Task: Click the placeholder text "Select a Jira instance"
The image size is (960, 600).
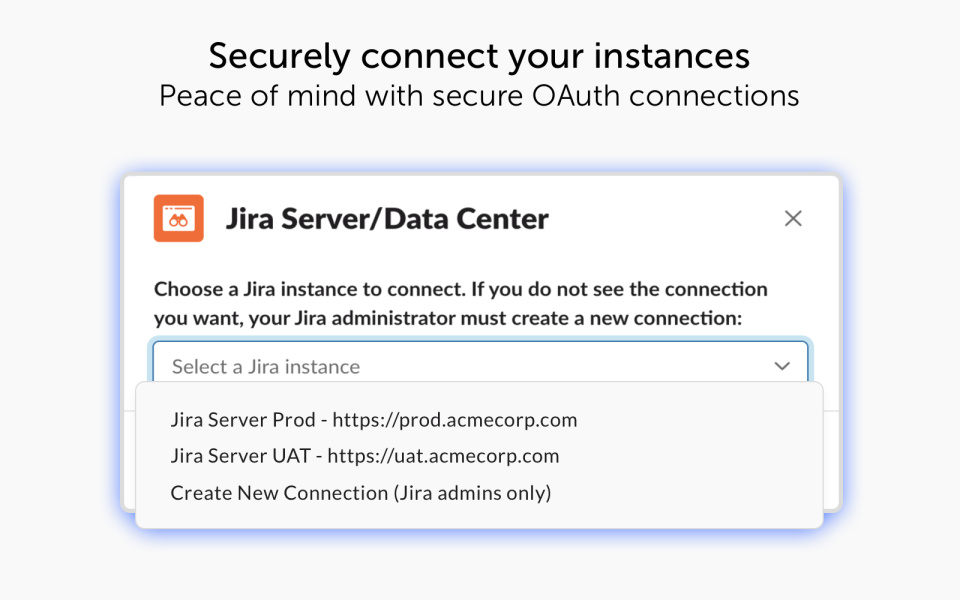Action: click(266, 366)
